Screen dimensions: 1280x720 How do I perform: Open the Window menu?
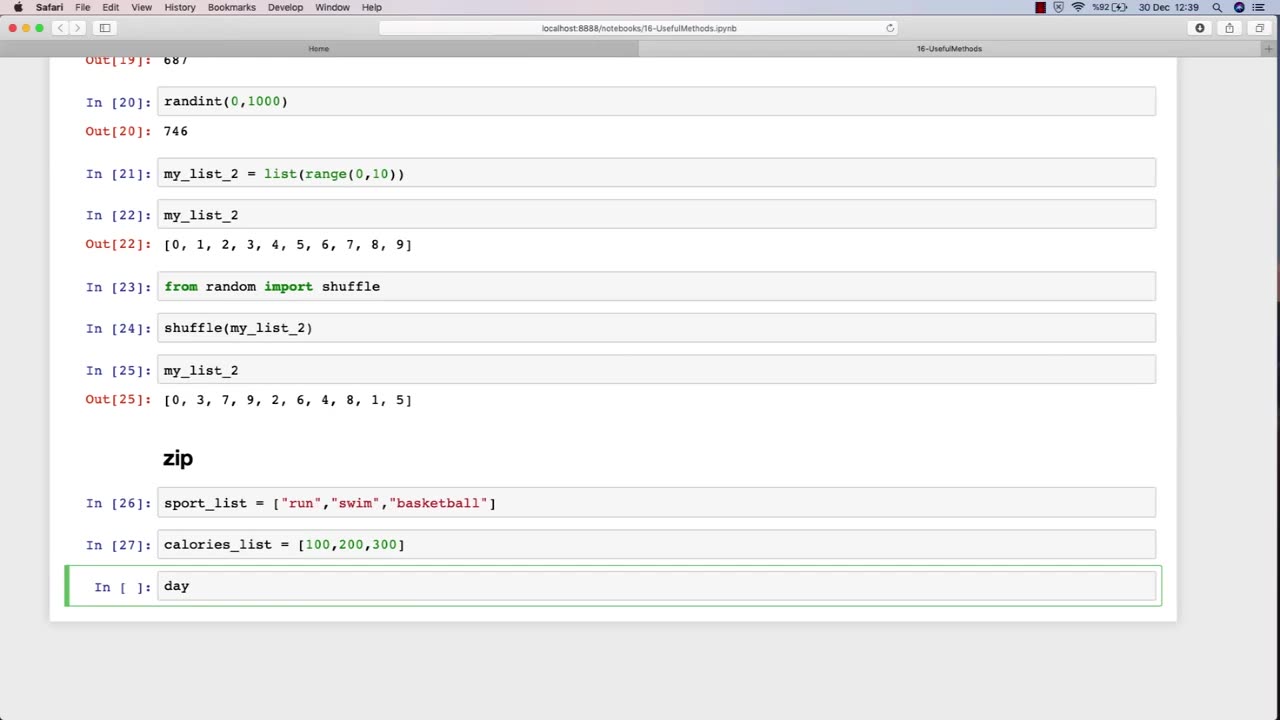pos(332,7)
